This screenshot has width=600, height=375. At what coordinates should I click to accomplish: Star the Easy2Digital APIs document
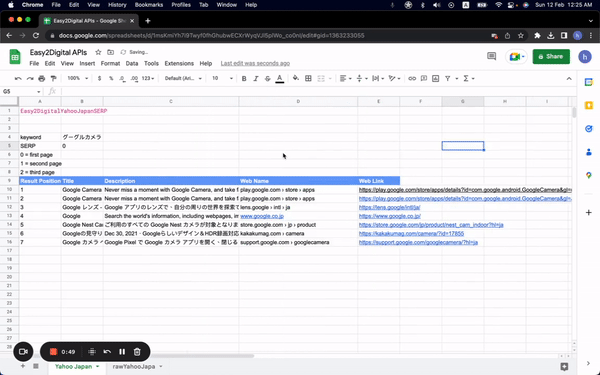pyautogui.click(x=98, y=52)
